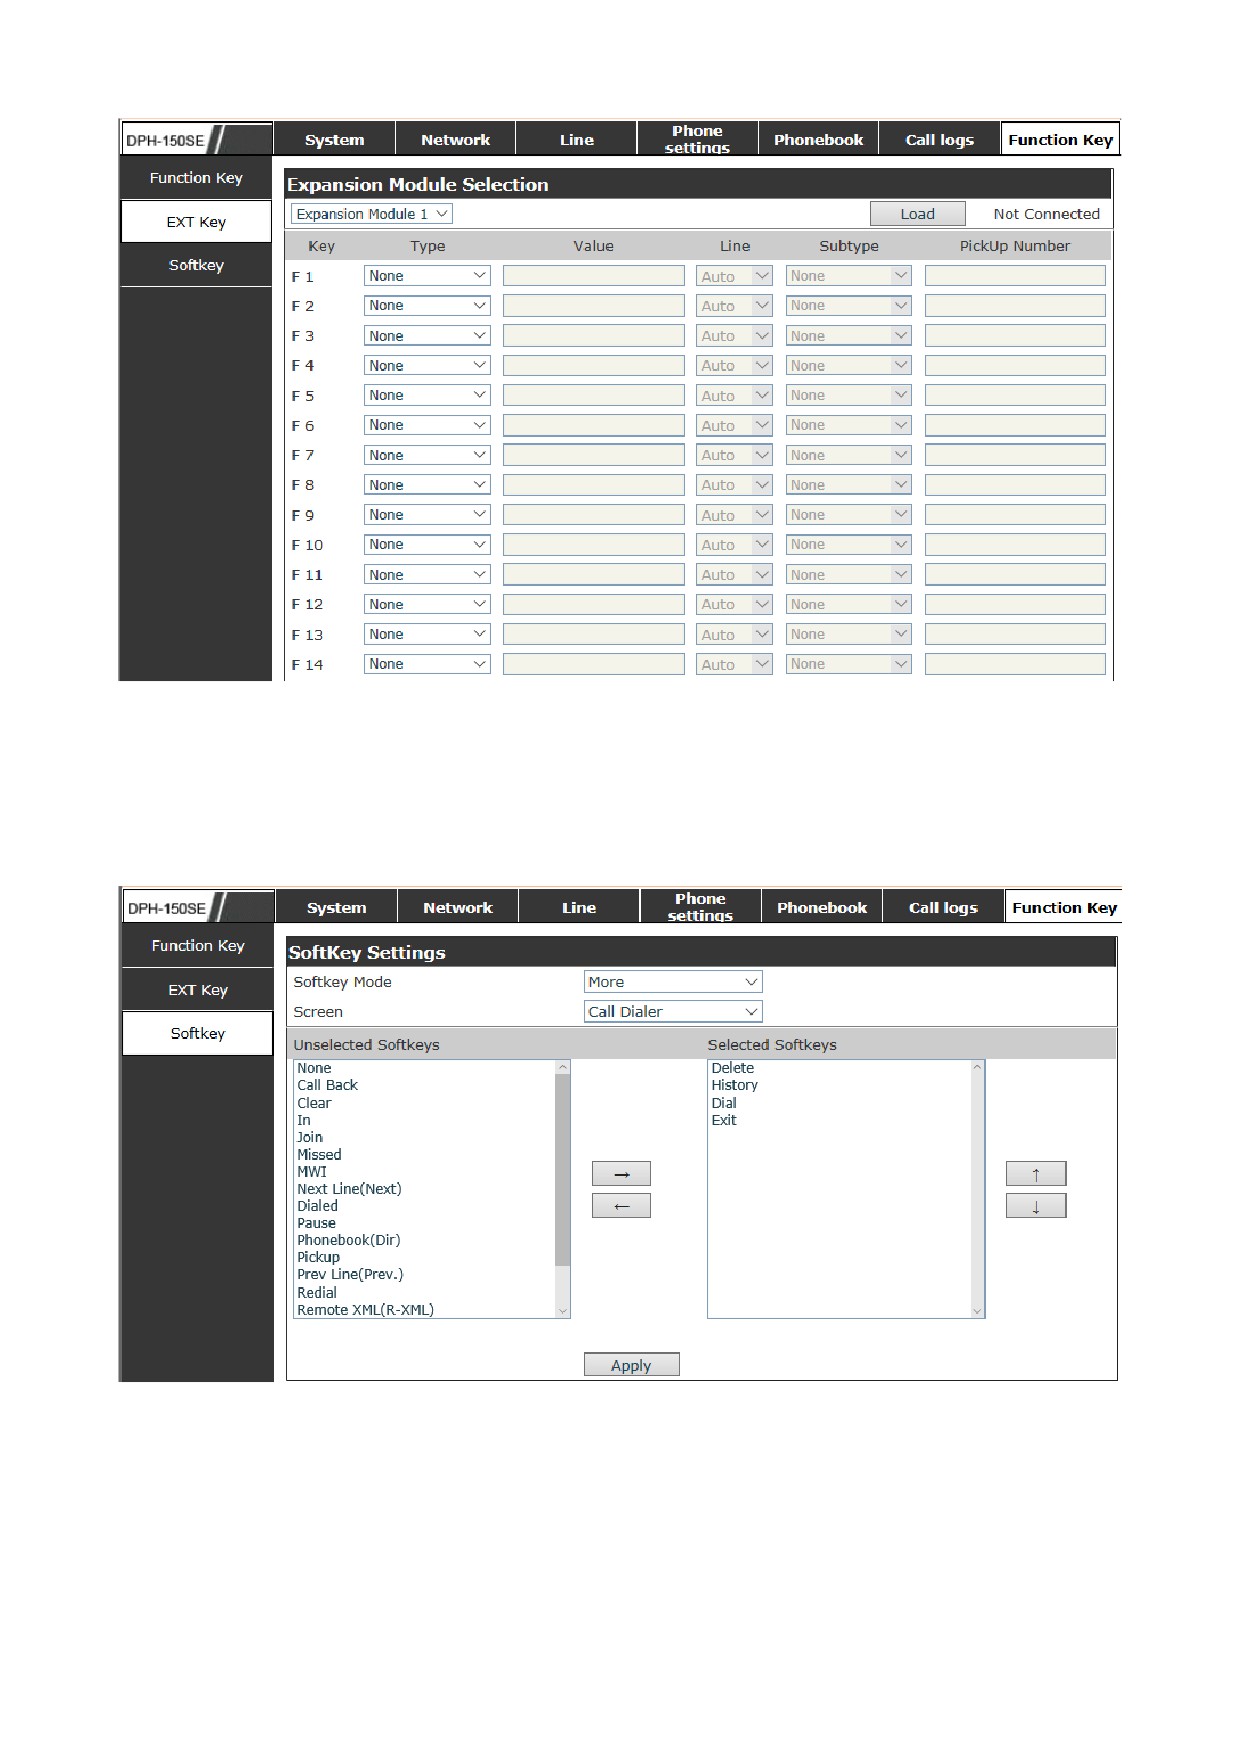Move selected softkey up with arrow

click(1036, 1174)
